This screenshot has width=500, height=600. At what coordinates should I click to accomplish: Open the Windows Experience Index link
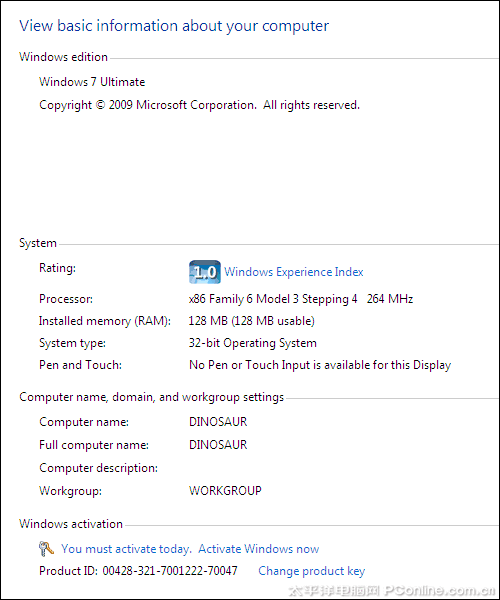(293, 272)
